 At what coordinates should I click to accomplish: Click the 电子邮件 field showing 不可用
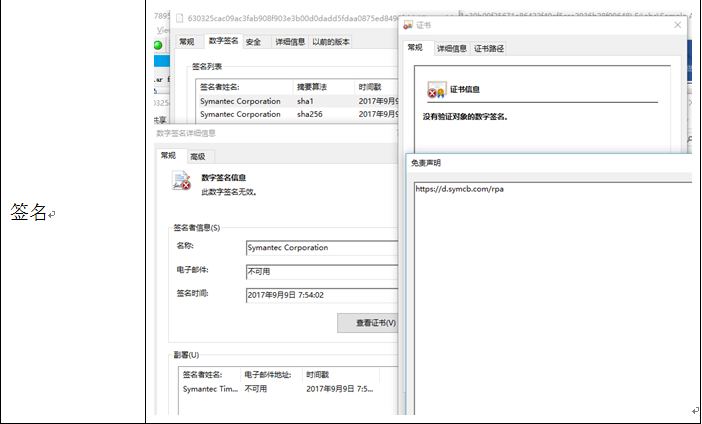[321, 271]
